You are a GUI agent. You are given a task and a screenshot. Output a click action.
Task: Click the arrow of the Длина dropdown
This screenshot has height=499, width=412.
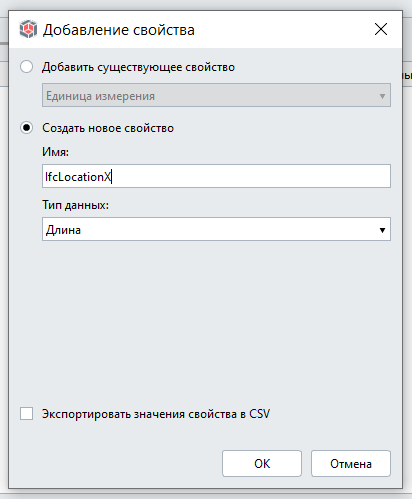point(382,230)
